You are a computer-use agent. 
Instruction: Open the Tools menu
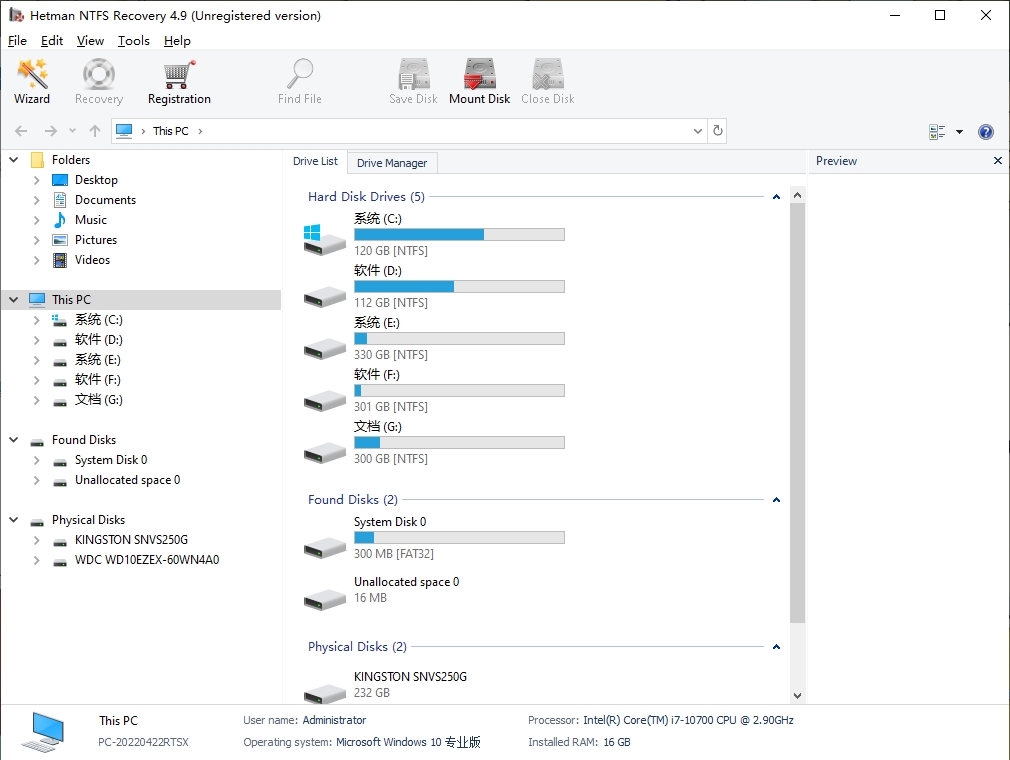pyautogui.click(x=133, y=41)
